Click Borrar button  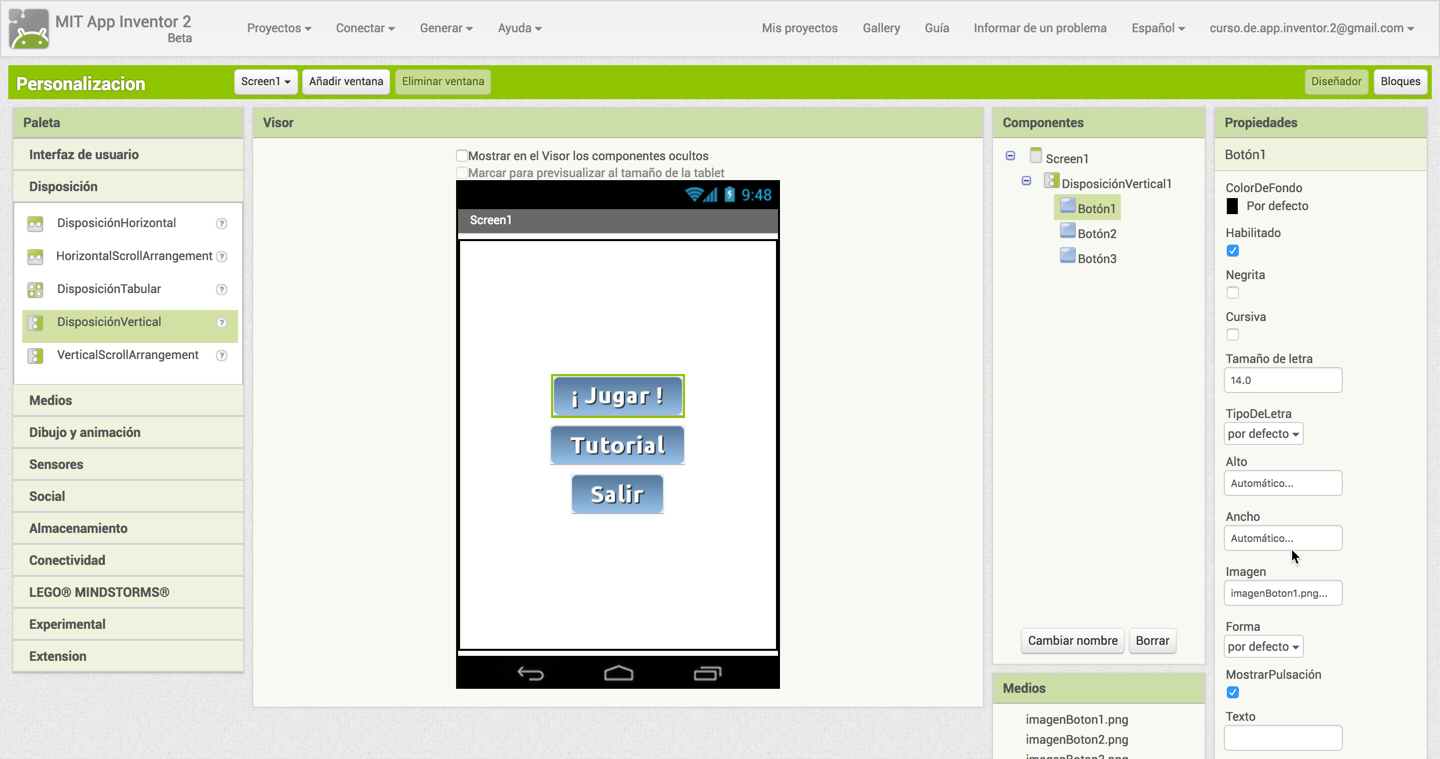[1152, 641]
